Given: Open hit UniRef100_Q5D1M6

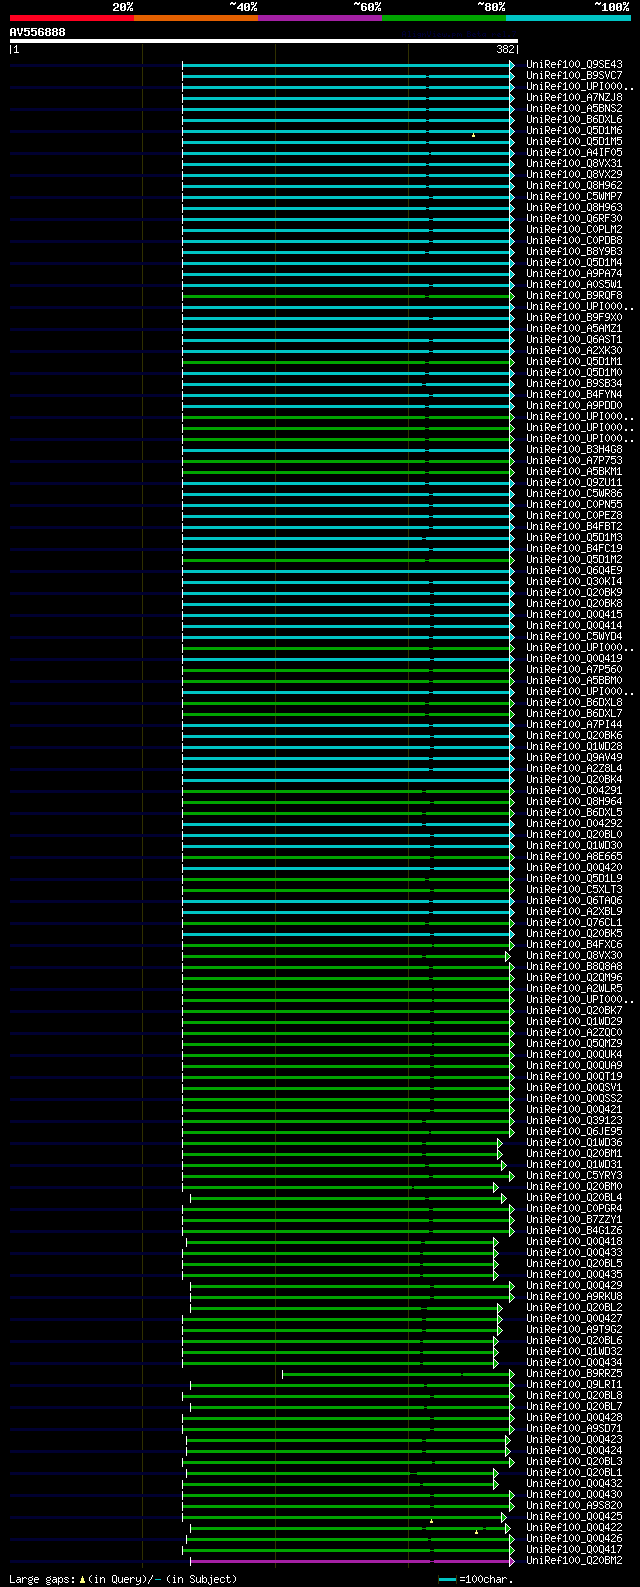Looking at the screenshot, I should coord(574,130).
